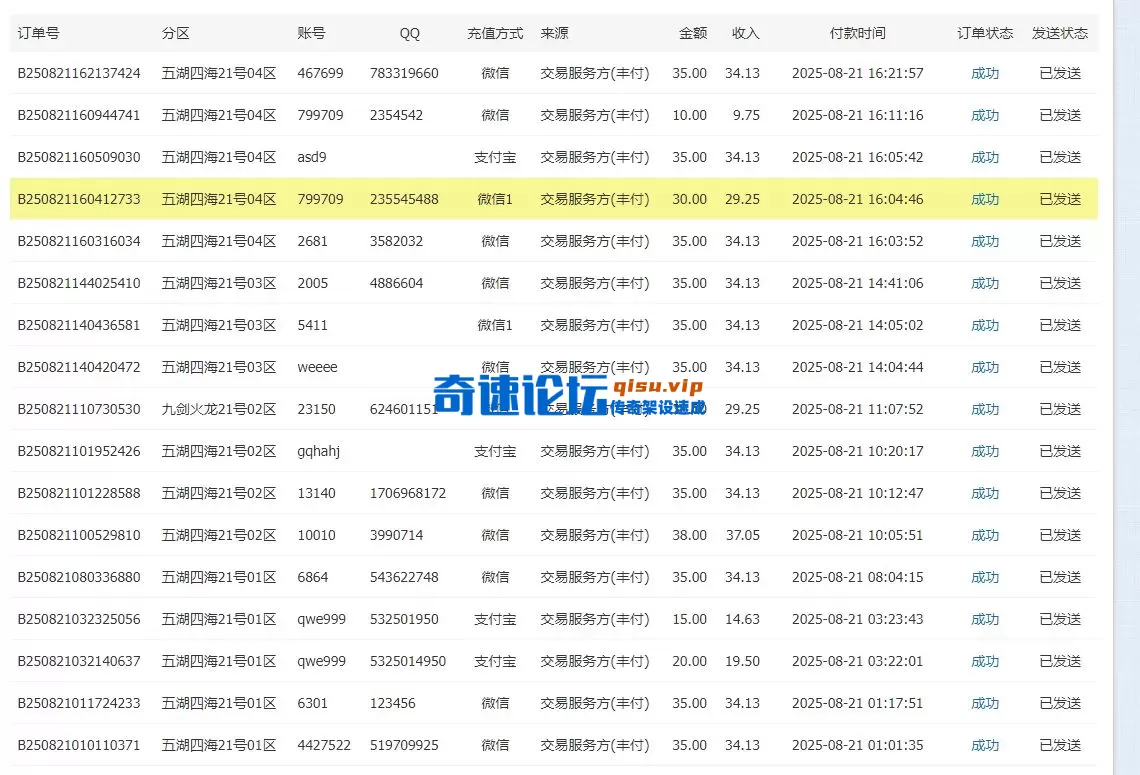Viewport: 1140px width, 775px height.
Task: Click 成功 link for order B250821162137424
Action: [x=984, y=73]
